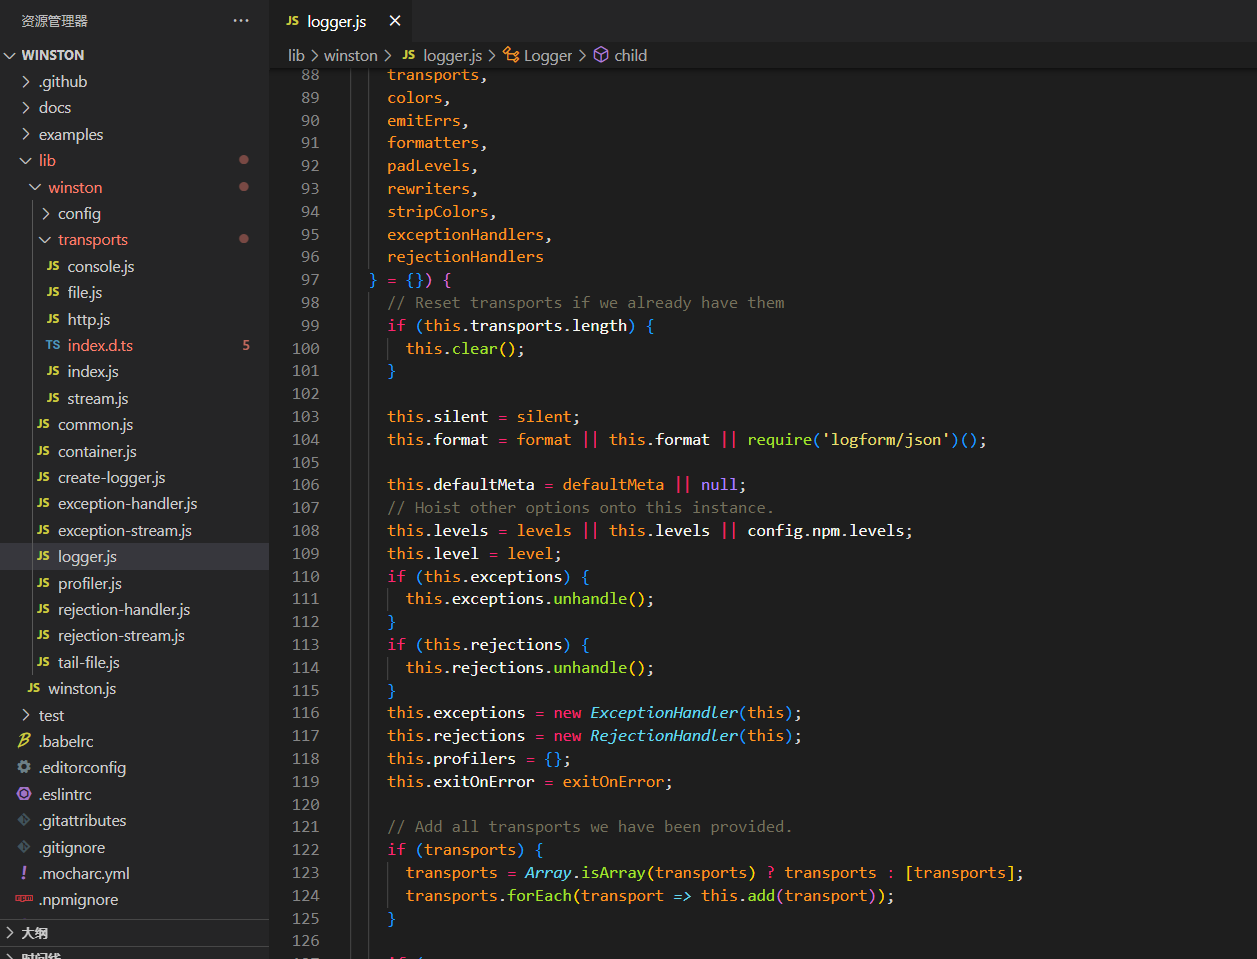The width and height of the screenshot is (1257, 959).
Task: Click the winston breadcrumb segment
Action: [350, 55]
